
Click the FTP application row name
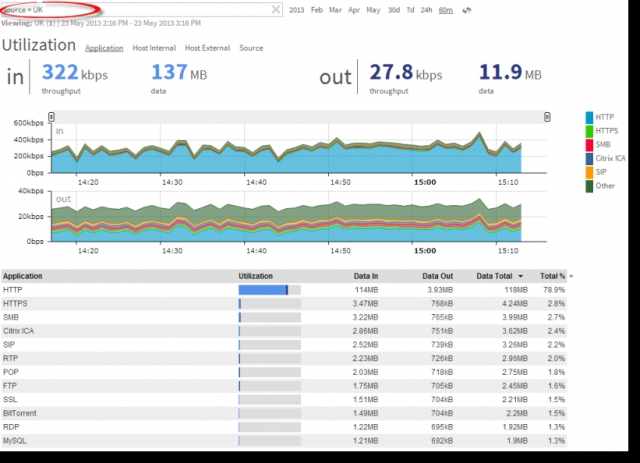[x=10, y=386]
